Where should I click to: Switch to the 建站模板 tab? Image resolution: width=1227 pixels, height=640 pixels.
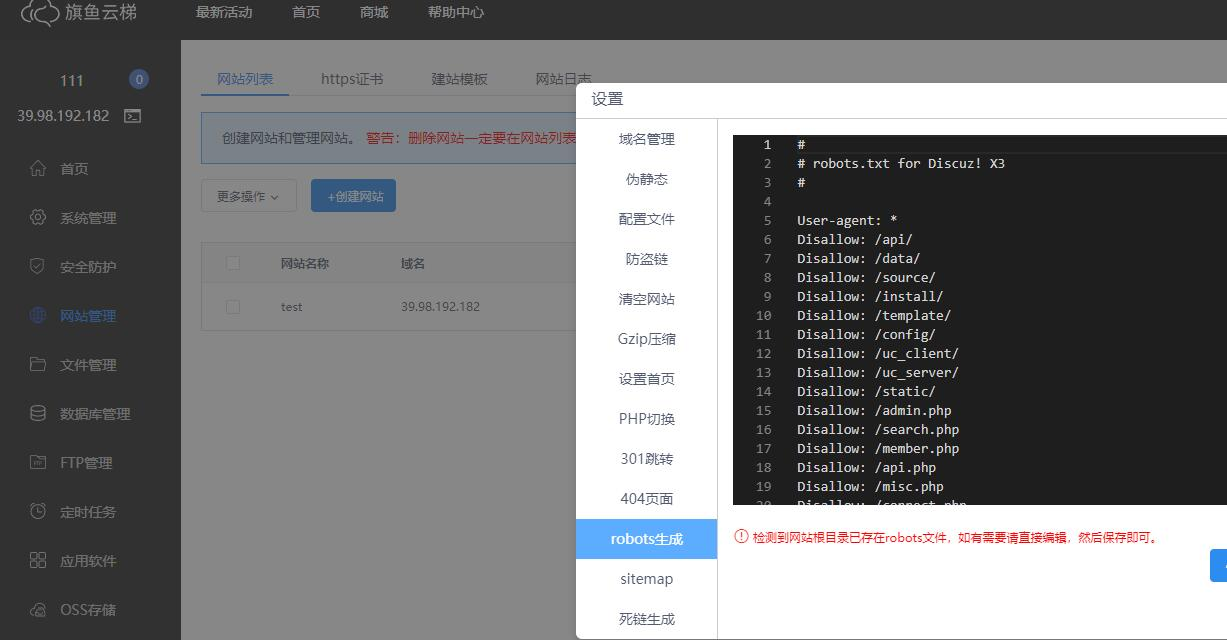click(x=459, y=79)
